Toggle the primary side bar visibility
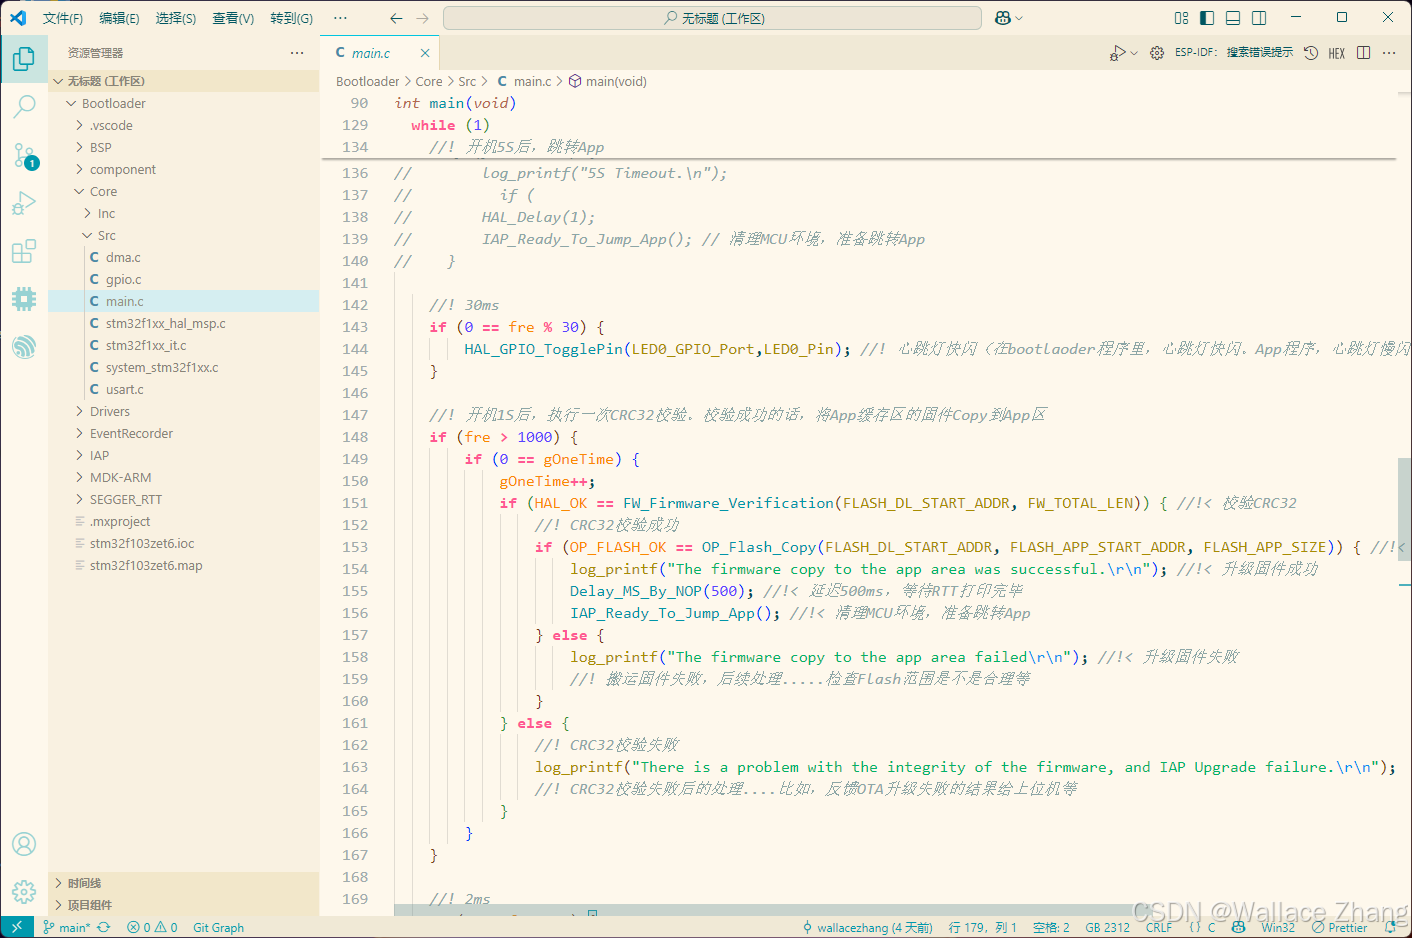This screenshot has width=1412, height=938. tap(1207, 18)
